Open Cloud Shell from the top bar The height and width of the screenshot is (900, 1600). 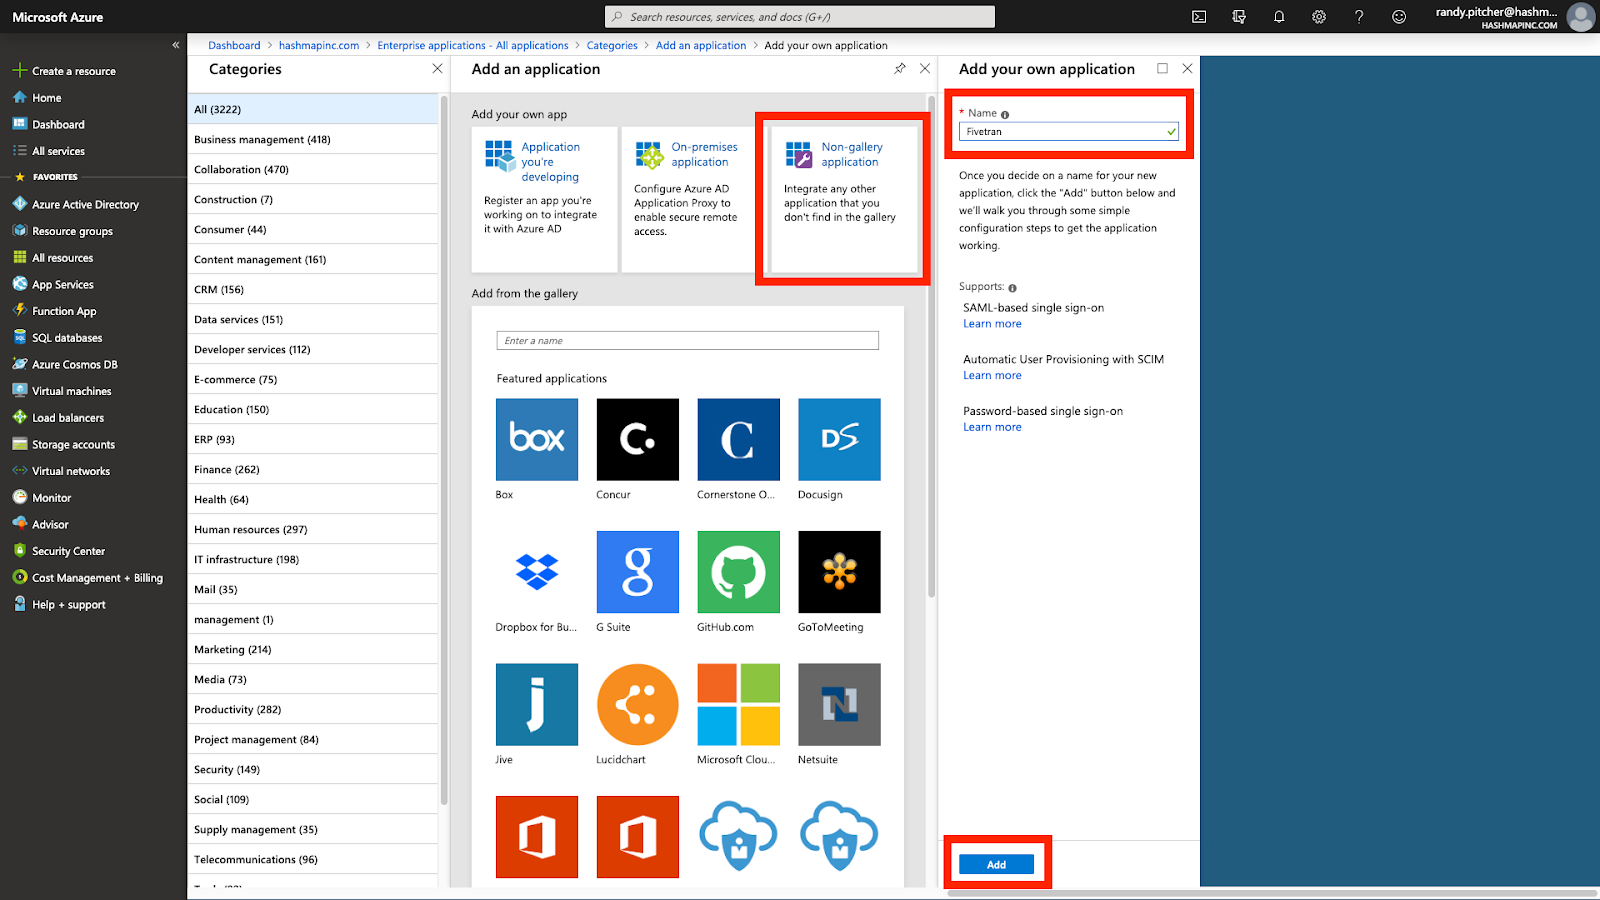pos(1199,17)
